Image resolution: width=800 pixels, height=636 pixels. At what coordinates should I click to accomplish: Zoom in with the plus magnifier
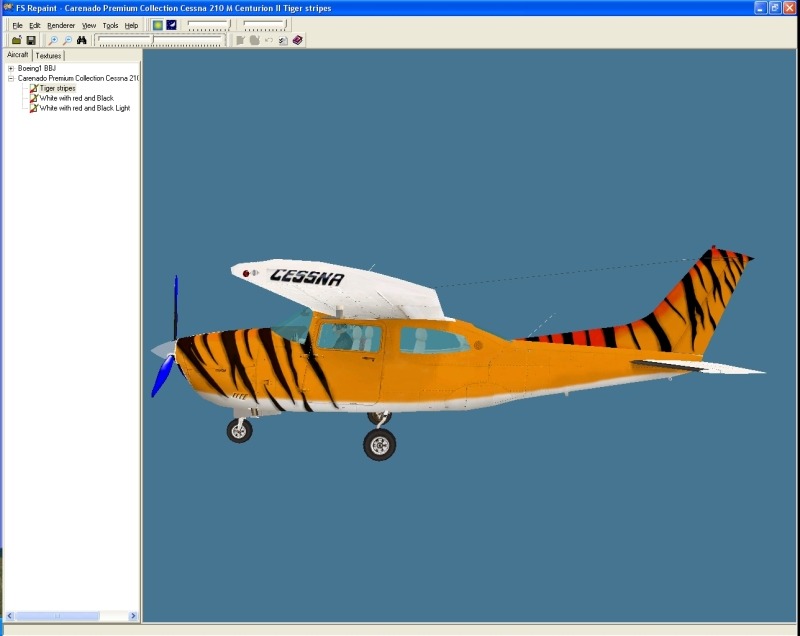53,40
